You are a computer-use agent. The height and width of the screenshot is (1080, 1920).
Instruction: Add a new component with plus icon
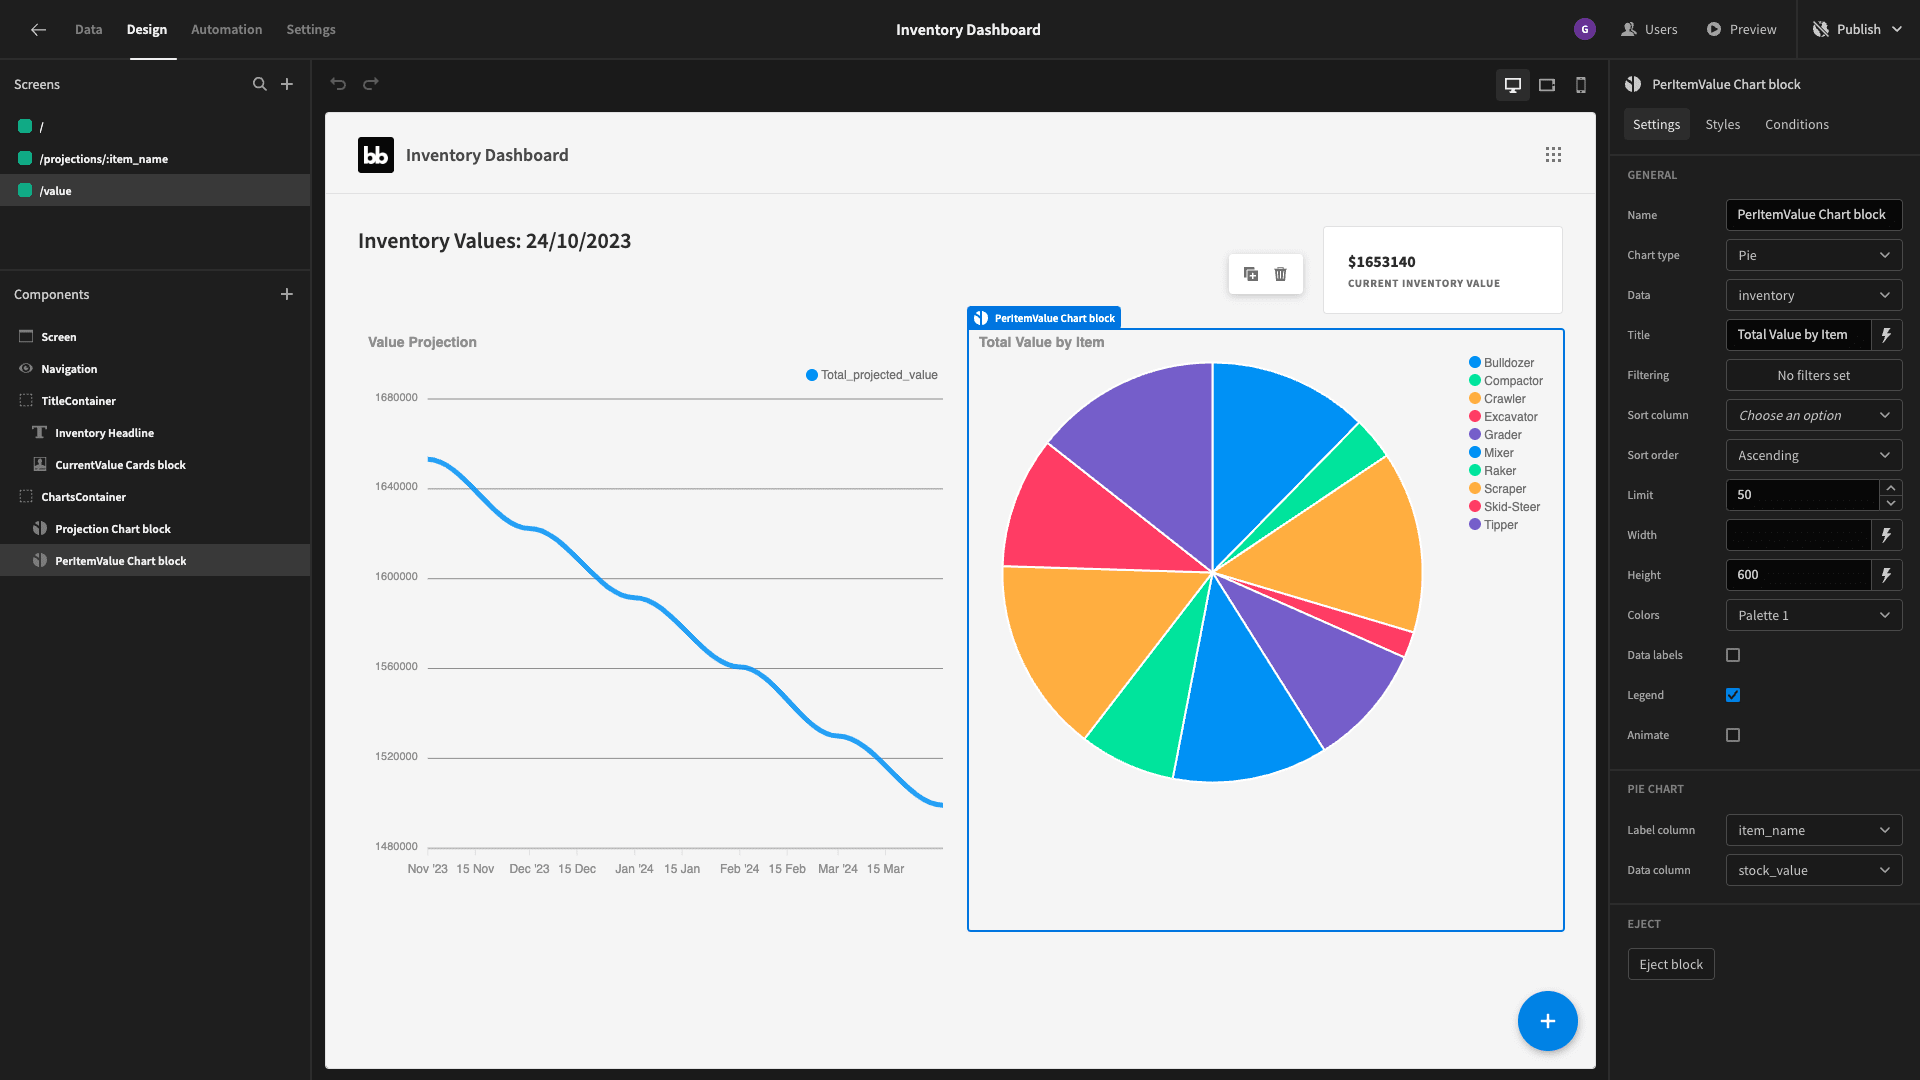(287, 294)
